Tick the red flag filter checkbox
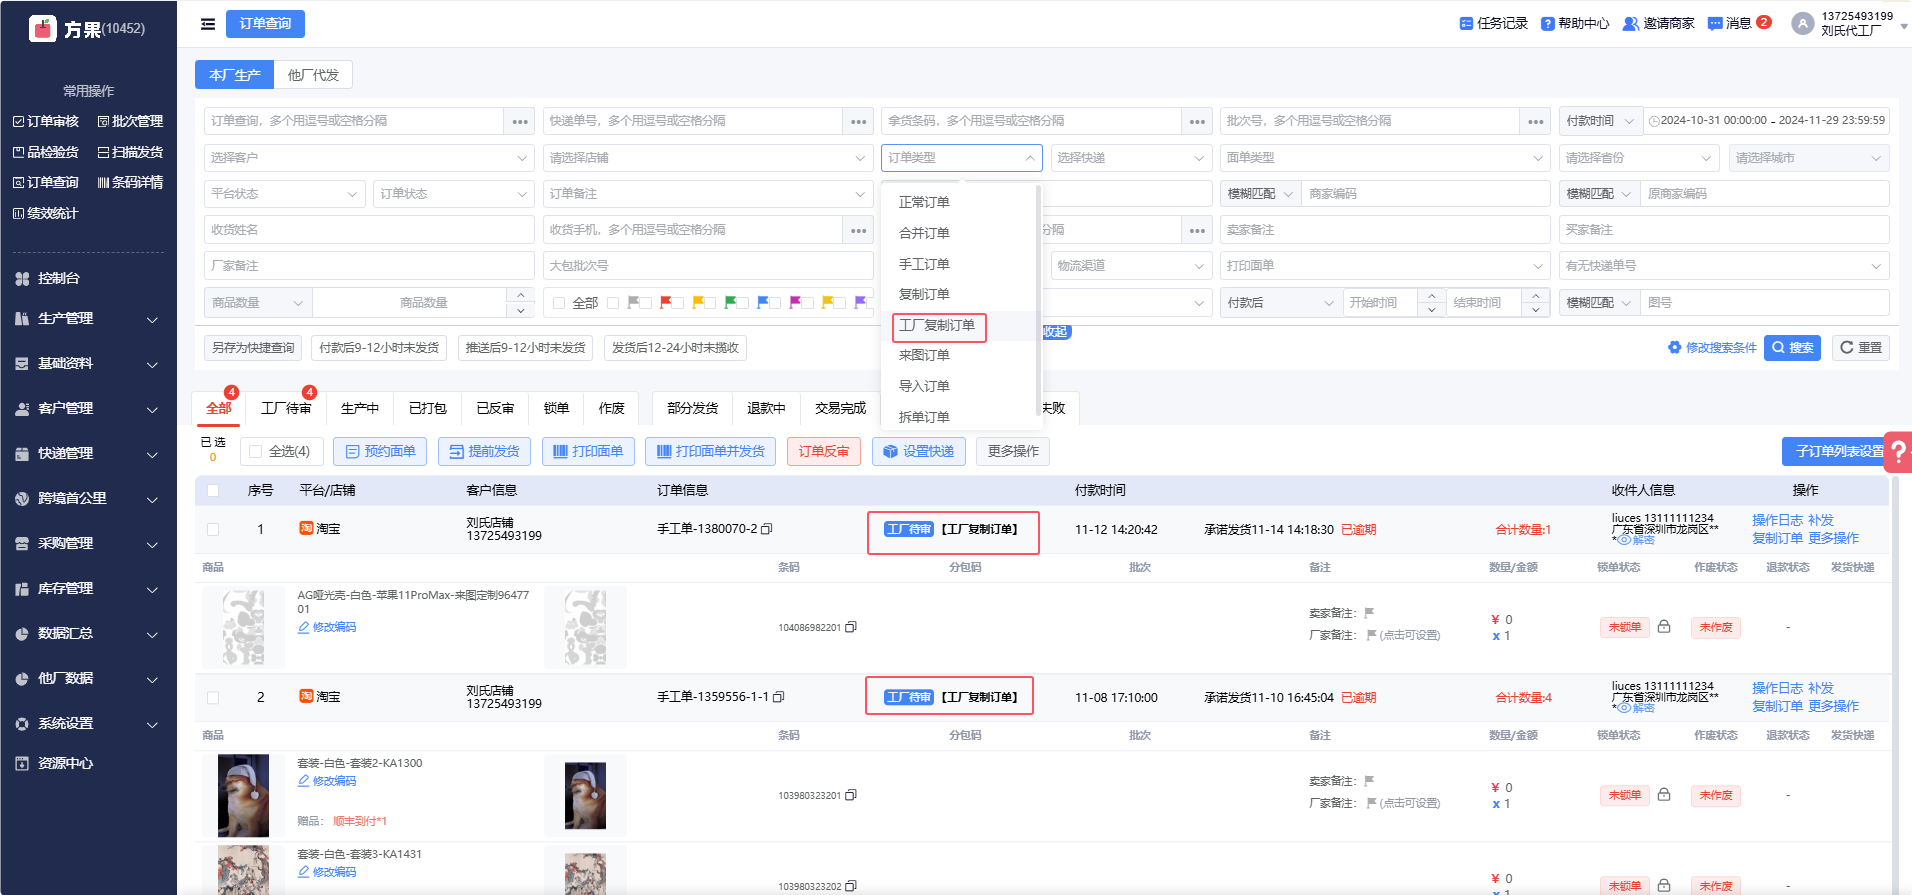This screenshot has width=1912, height=895. 646,303
